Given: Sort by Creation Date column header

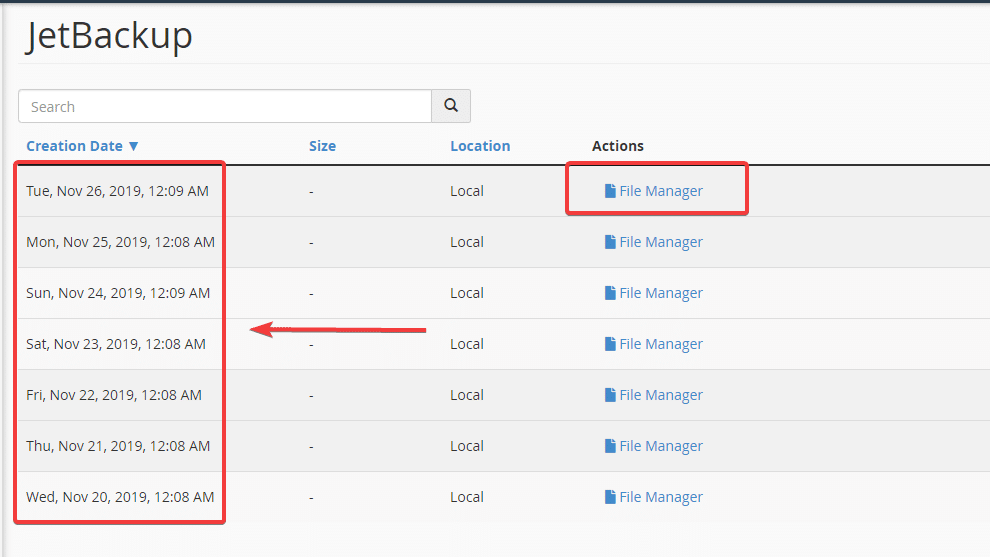Looking at the screenshot, I should click(75, 146).
